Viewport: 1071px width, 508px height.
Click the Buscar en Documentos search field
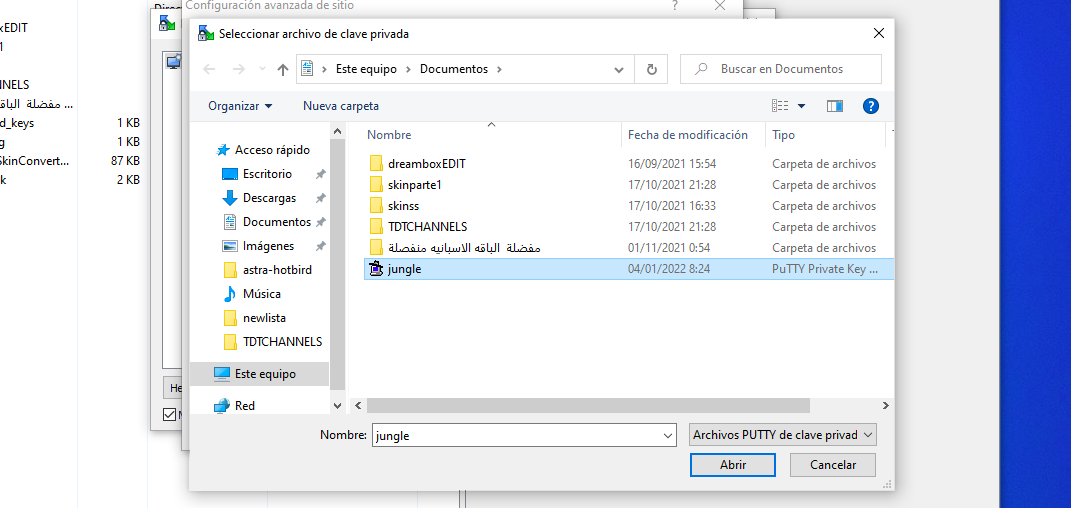point(790,70)
